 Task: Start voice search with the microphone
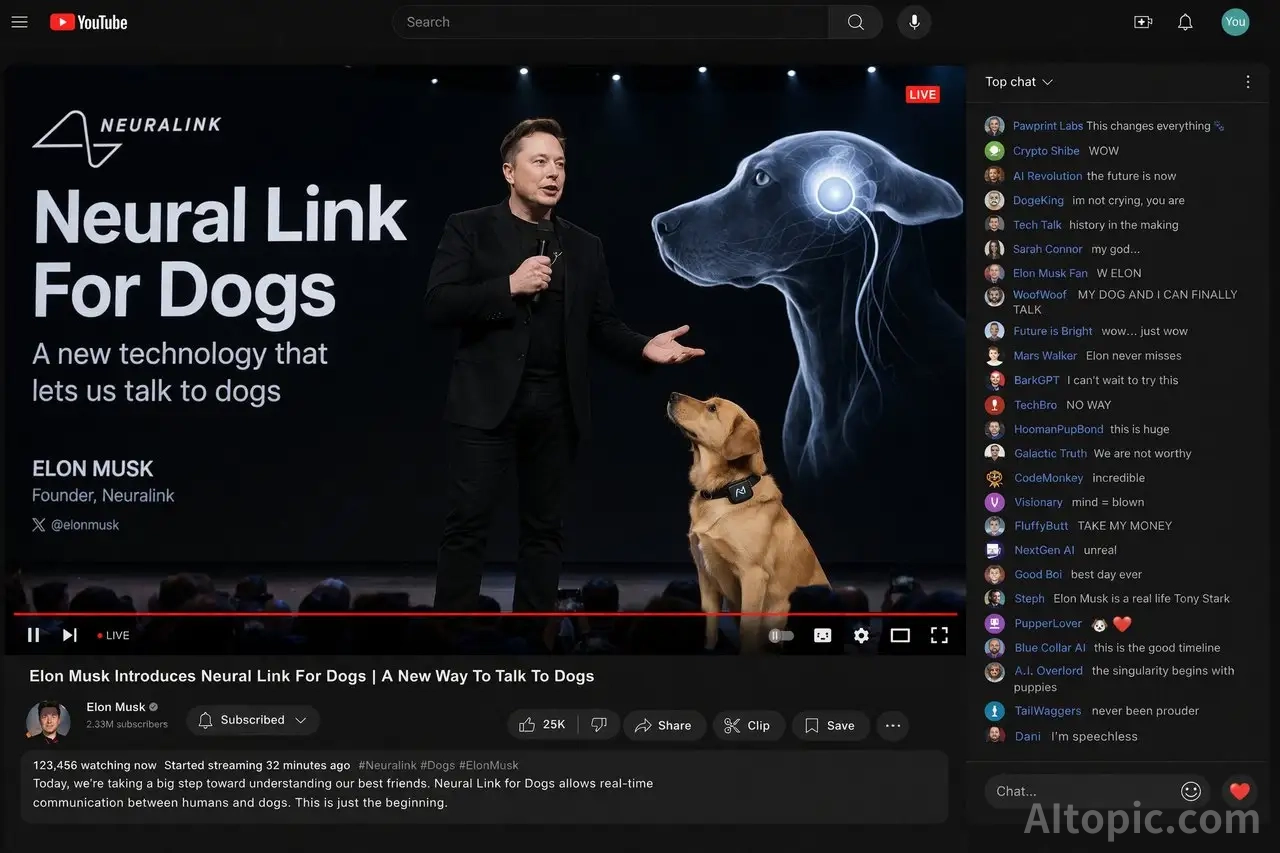tap(914, 22)
